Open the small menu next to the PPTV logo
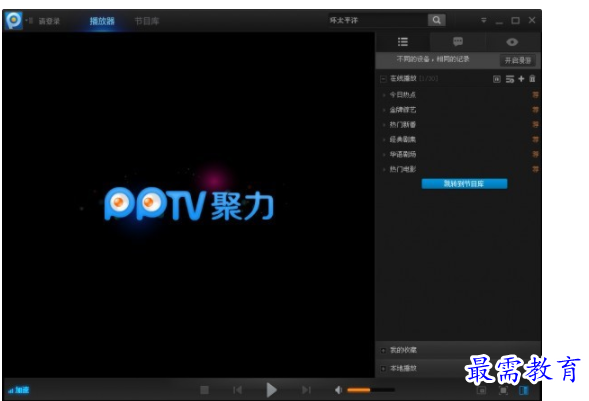 coord(29,20)
